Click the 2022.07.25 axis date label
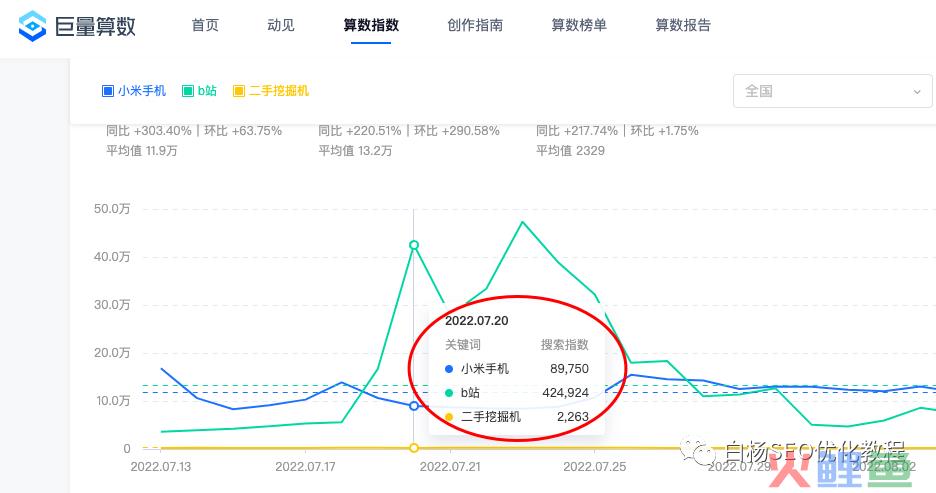The image size is (936, 493). click(x=595, y=467)
